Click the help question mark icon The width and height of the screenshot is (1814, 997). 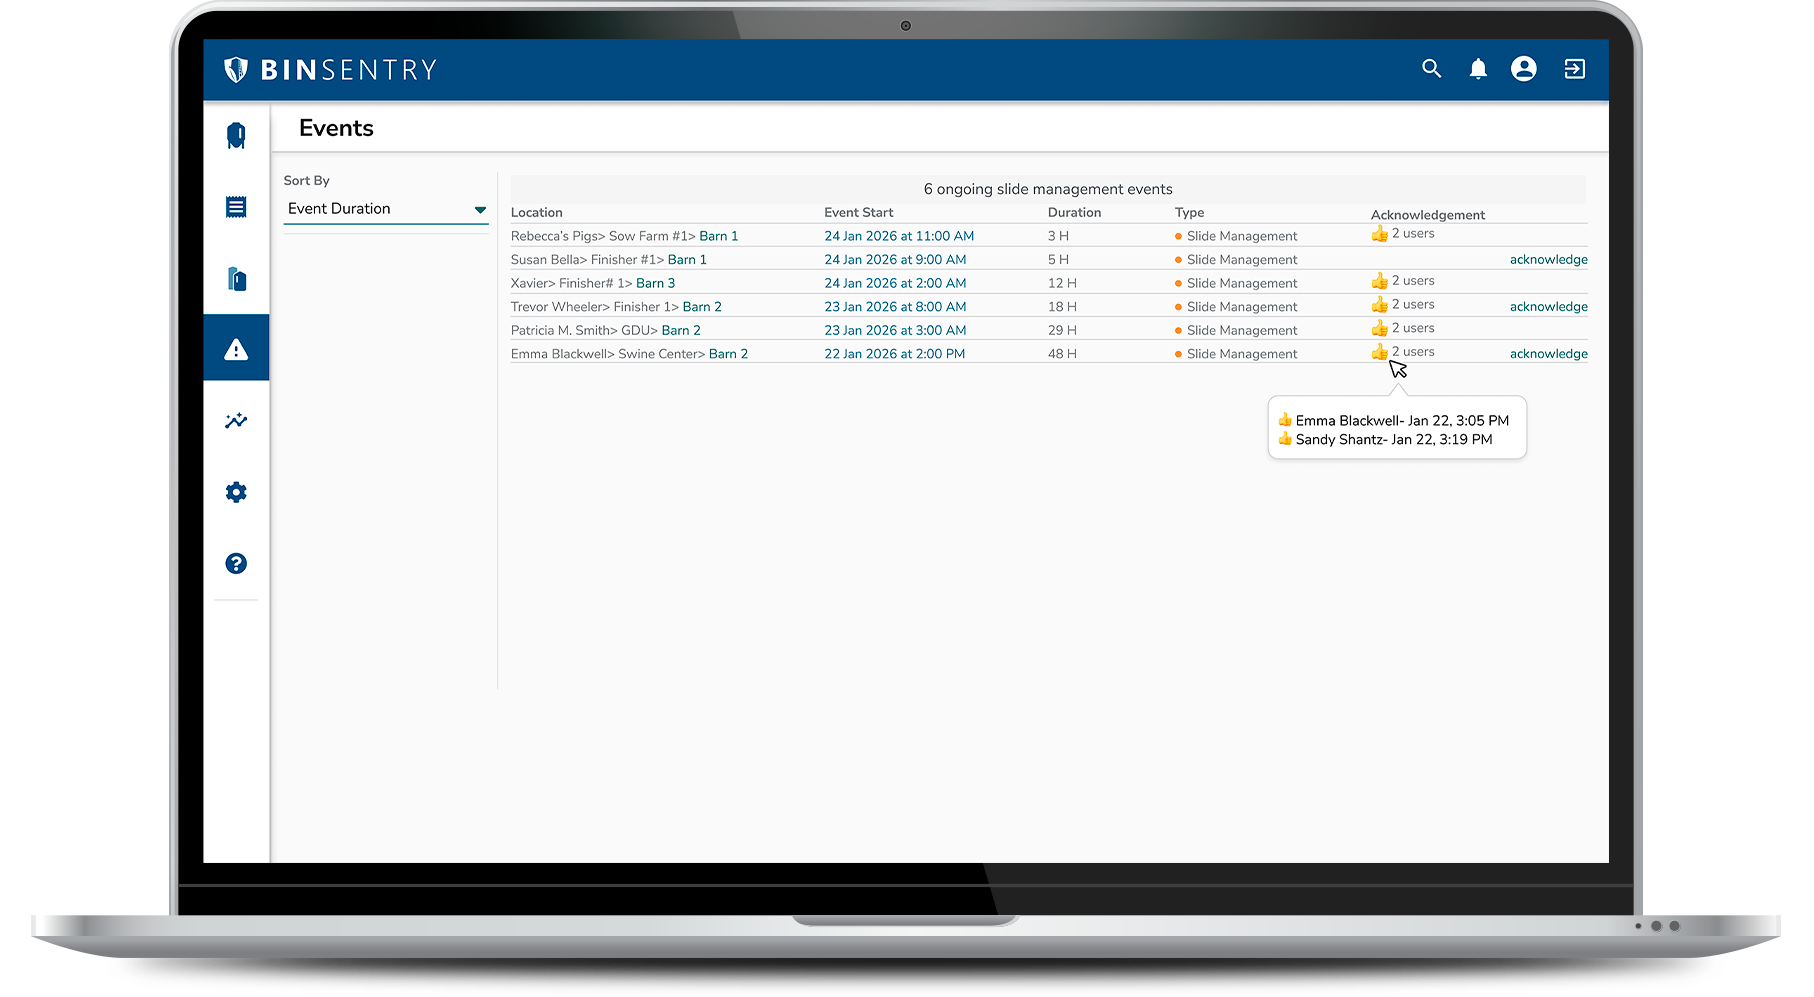click(236, 563)
